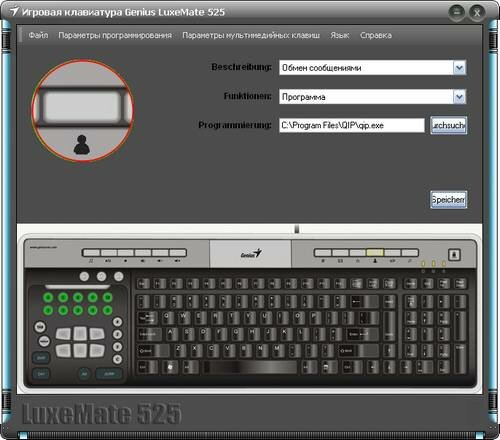Select the square hotkey beside the LED indicators
Viewport: 500px width, 440px height.
(454, 255)
